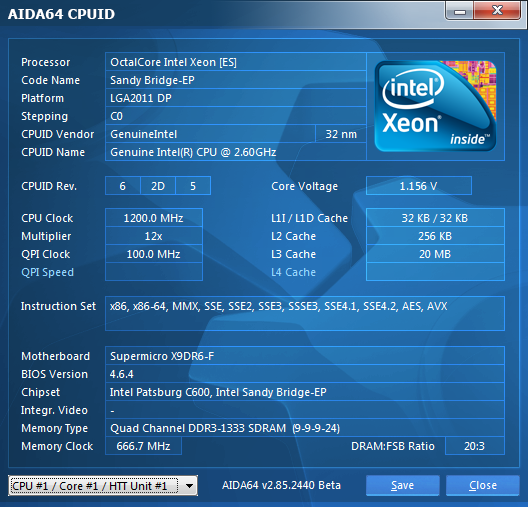Viewport: 528px width, 507px height.
Task: Click the L3 Cache 20 MB value
Action: [x=435, y=254]
